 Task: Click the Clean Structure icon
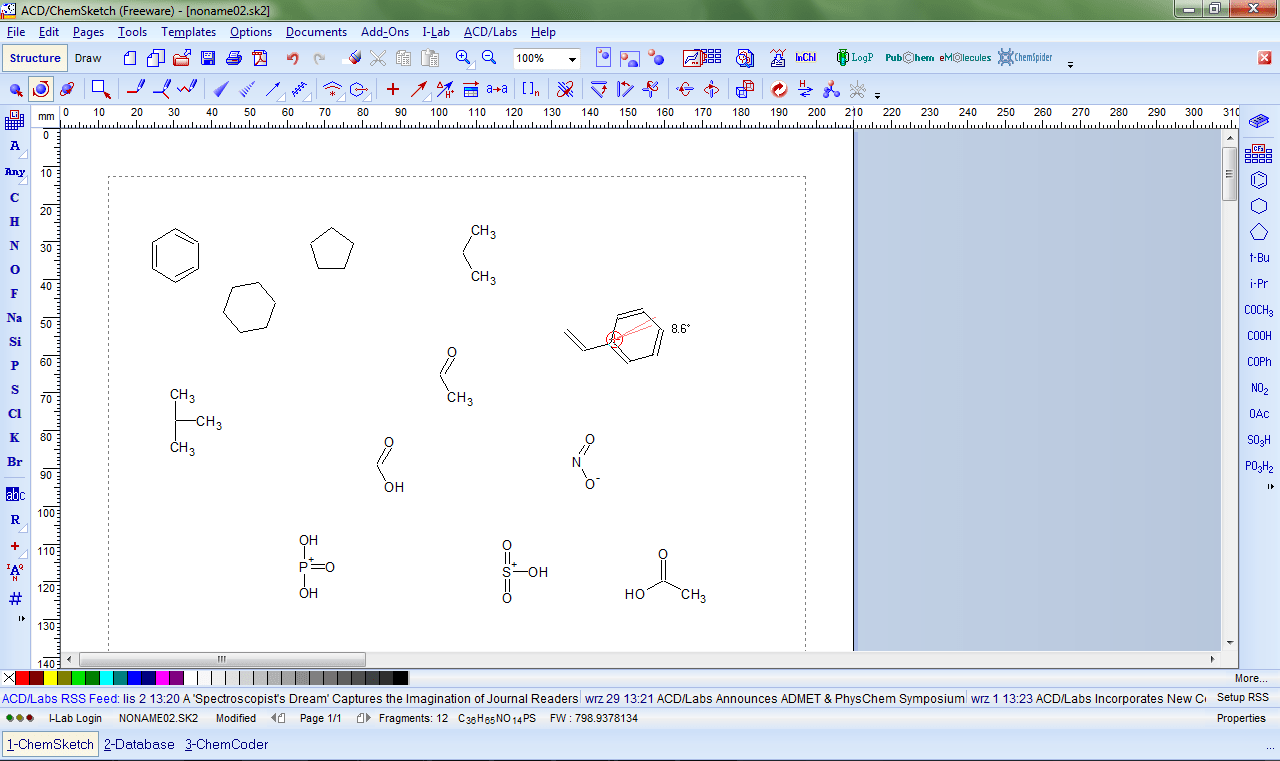click(x=777, y=89)
